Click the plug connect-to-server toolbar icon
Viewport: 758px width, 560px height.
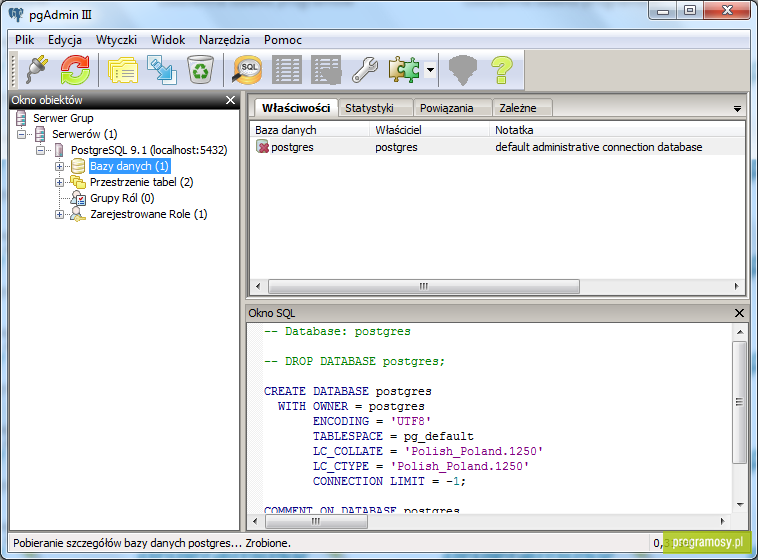[x=37, y=70]
